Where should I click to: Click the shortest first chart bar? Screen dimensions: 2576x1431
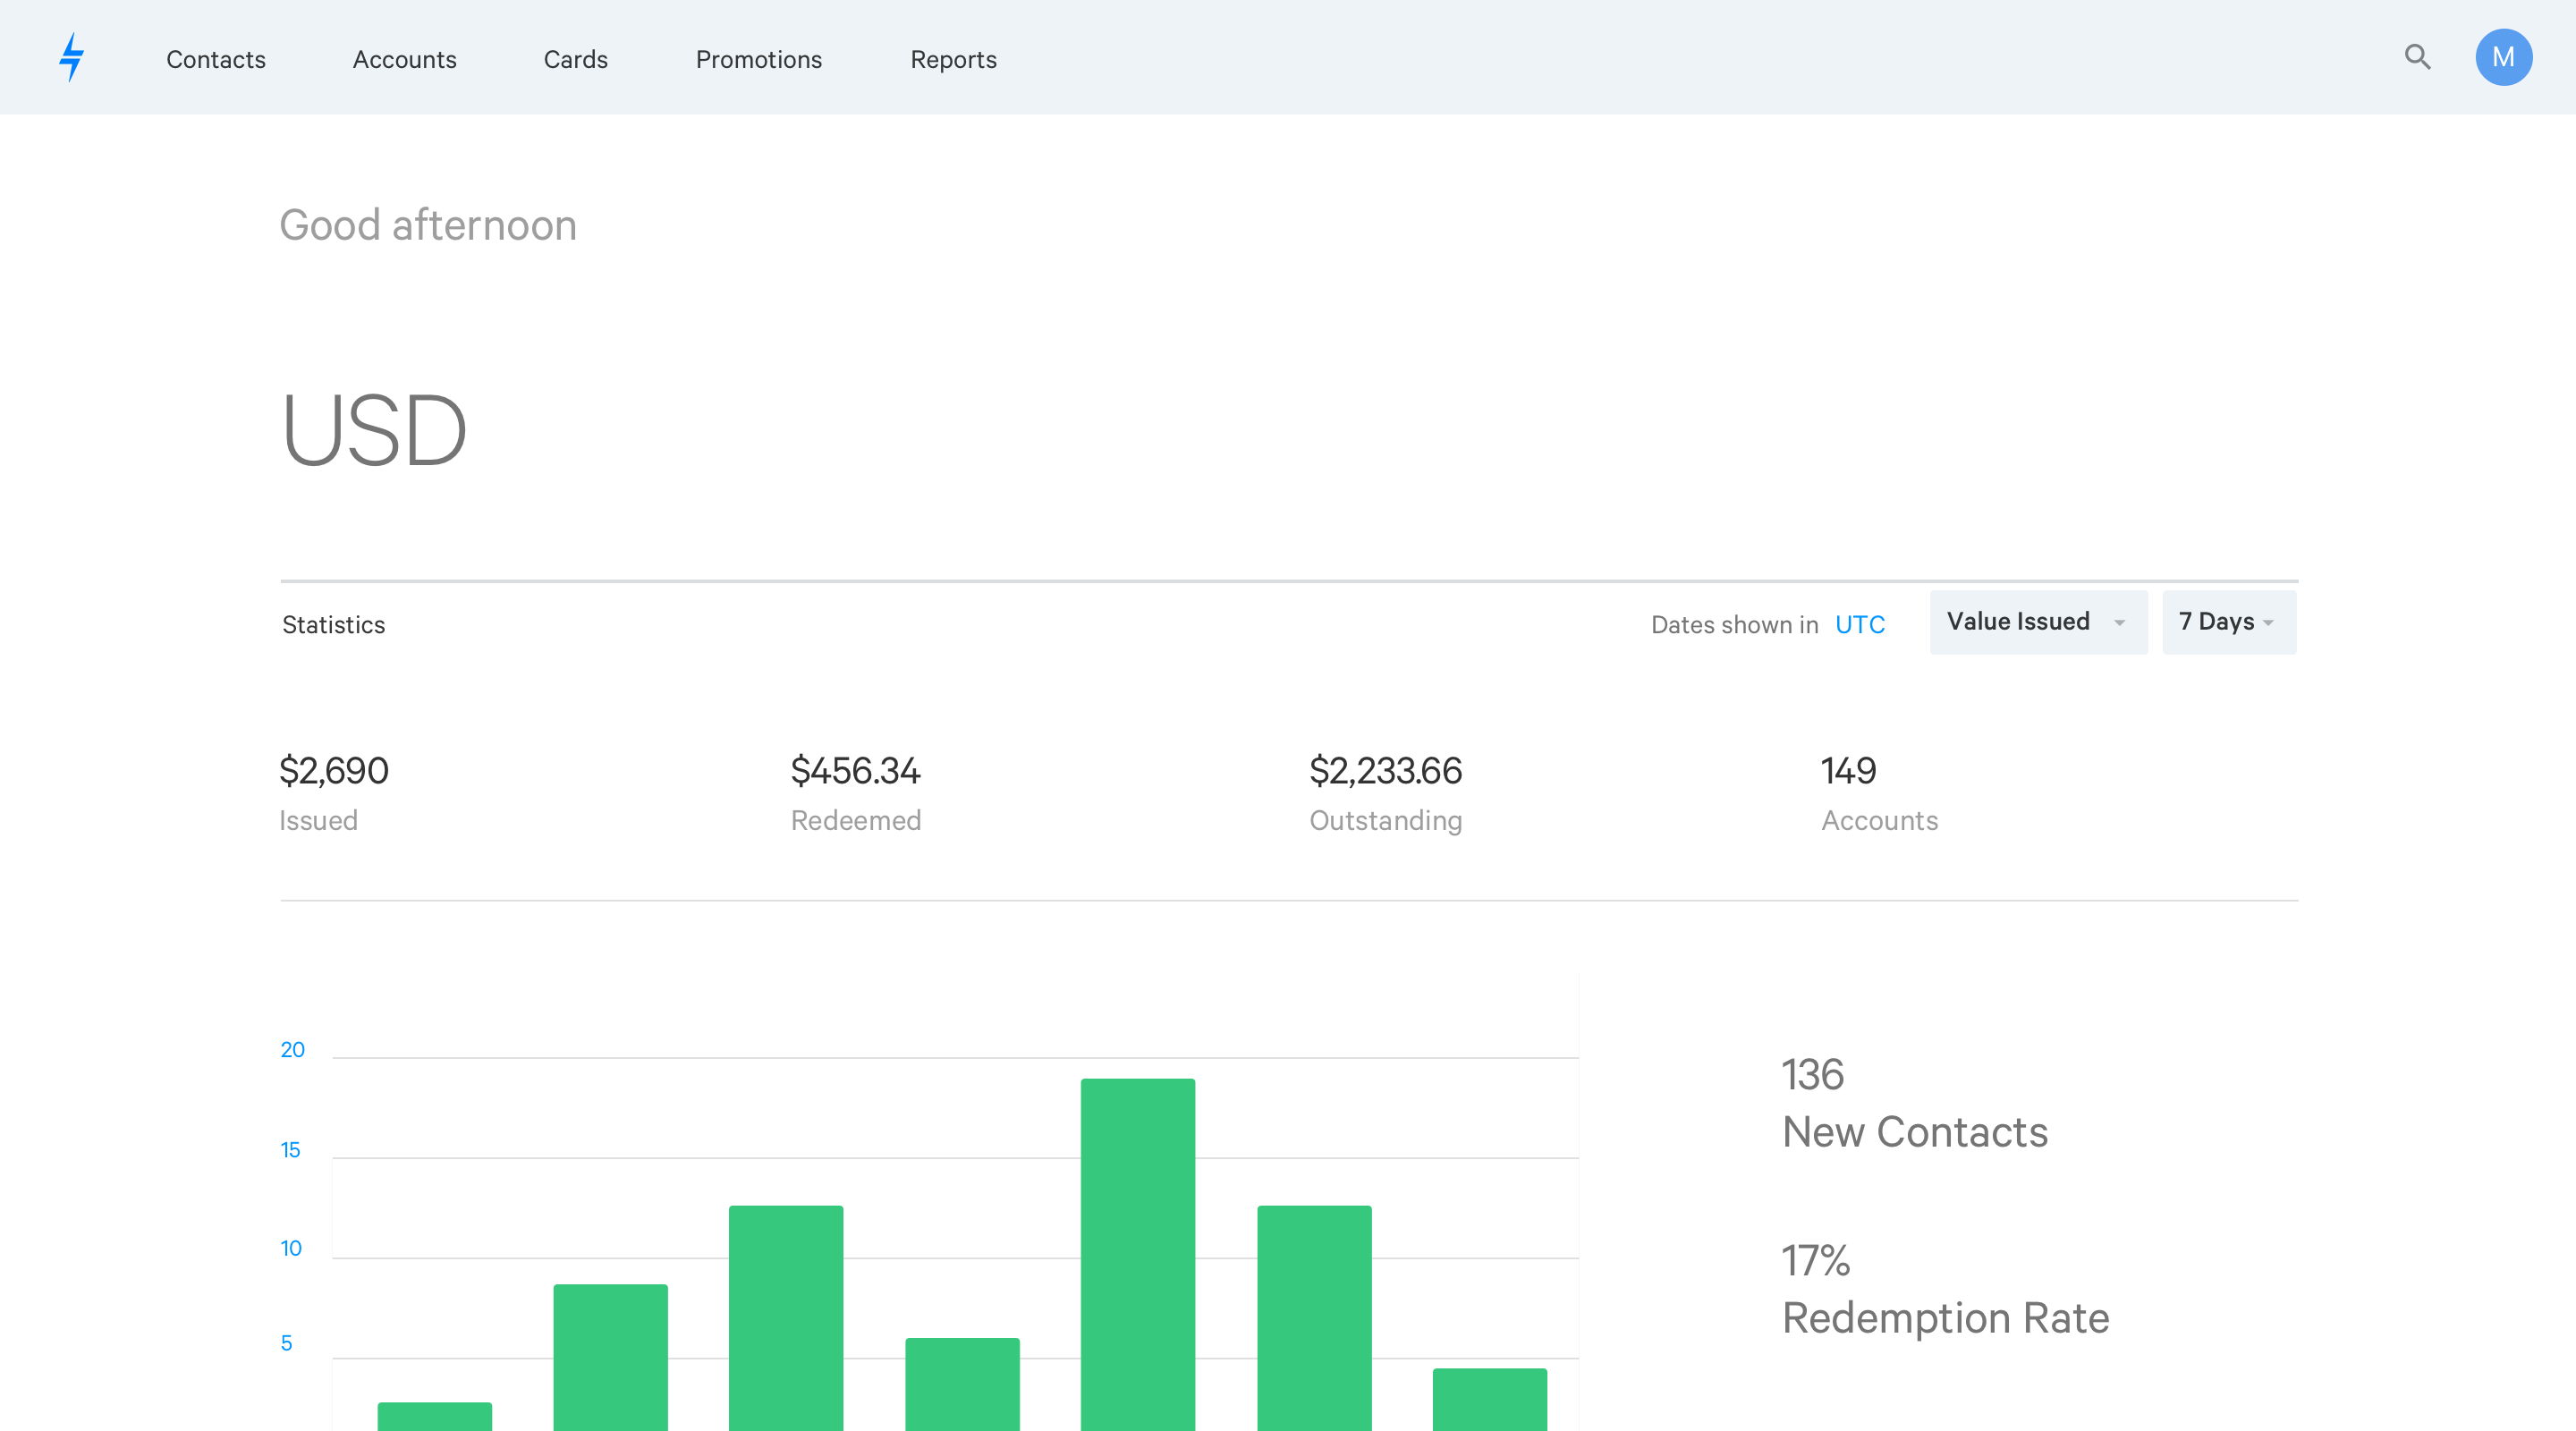[x=434, y=1414]
